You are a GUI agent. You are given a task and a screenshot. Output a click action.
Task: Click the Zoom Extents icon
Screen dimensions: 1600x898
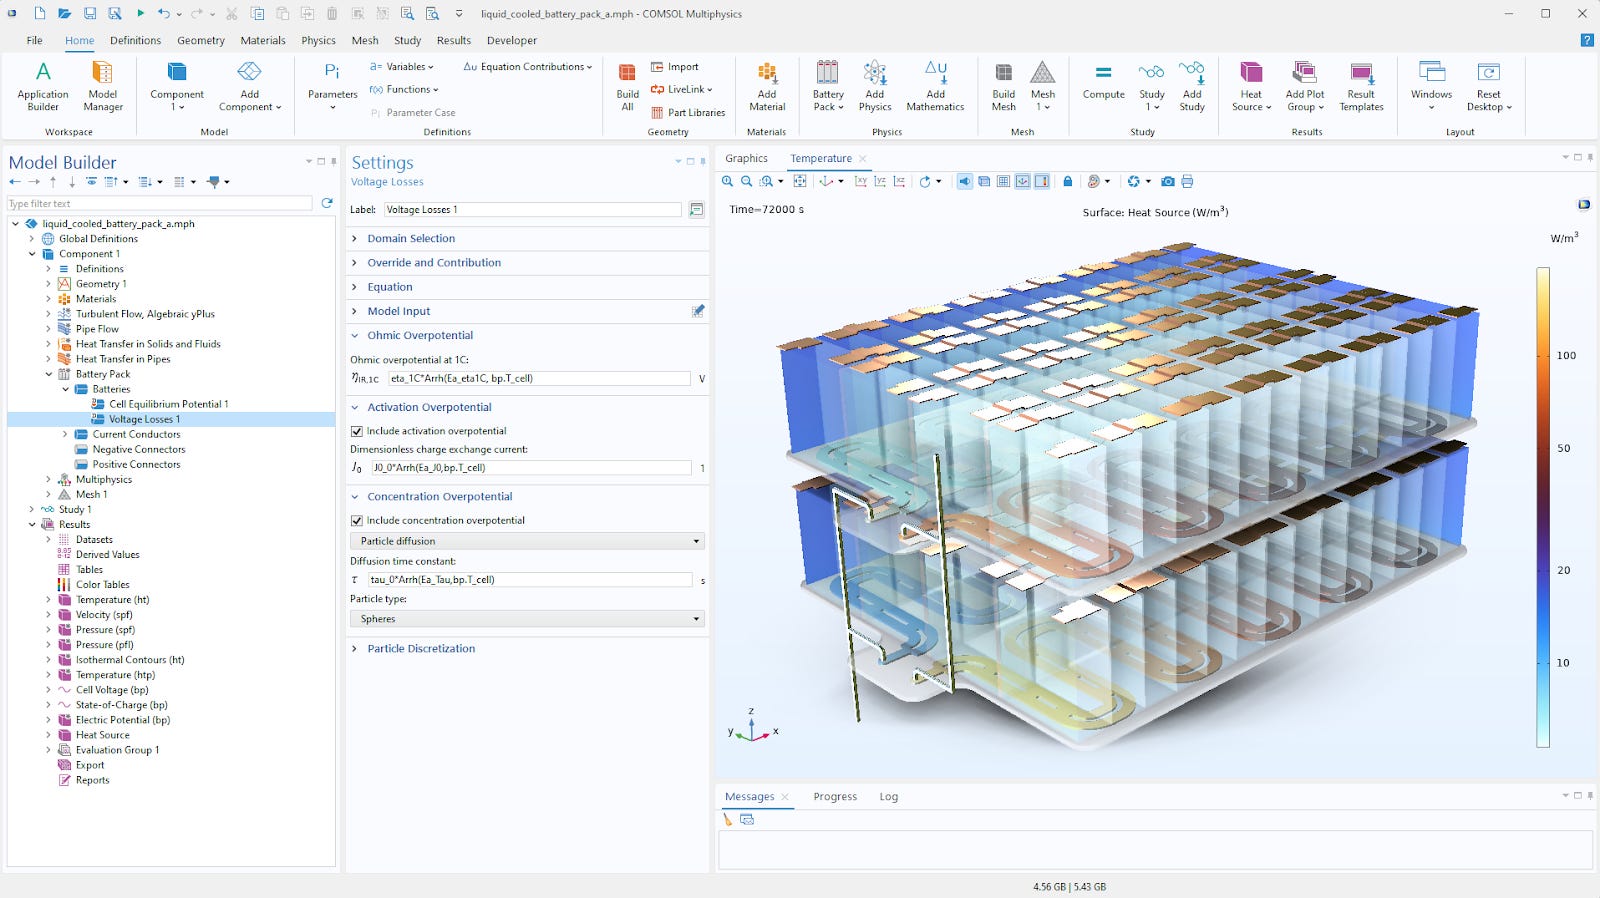(x=800, y=182)
